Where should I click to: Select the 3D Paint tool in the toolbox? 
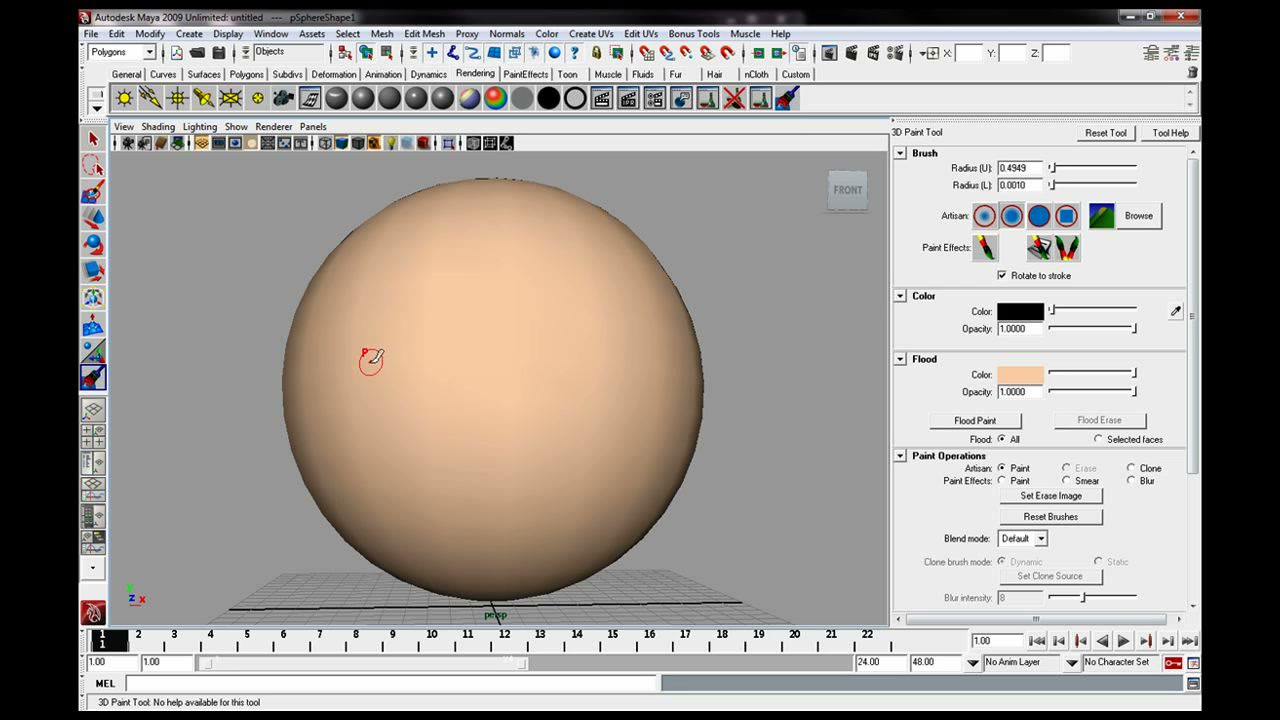tap(93, 378)
